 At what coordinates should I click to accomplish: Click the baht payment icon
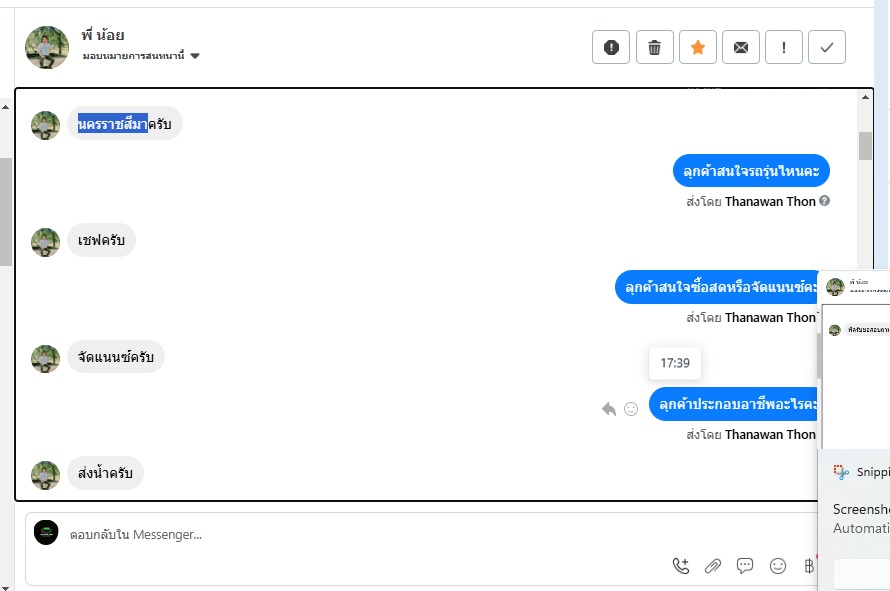pyautogui.click(x=808, y=567)
